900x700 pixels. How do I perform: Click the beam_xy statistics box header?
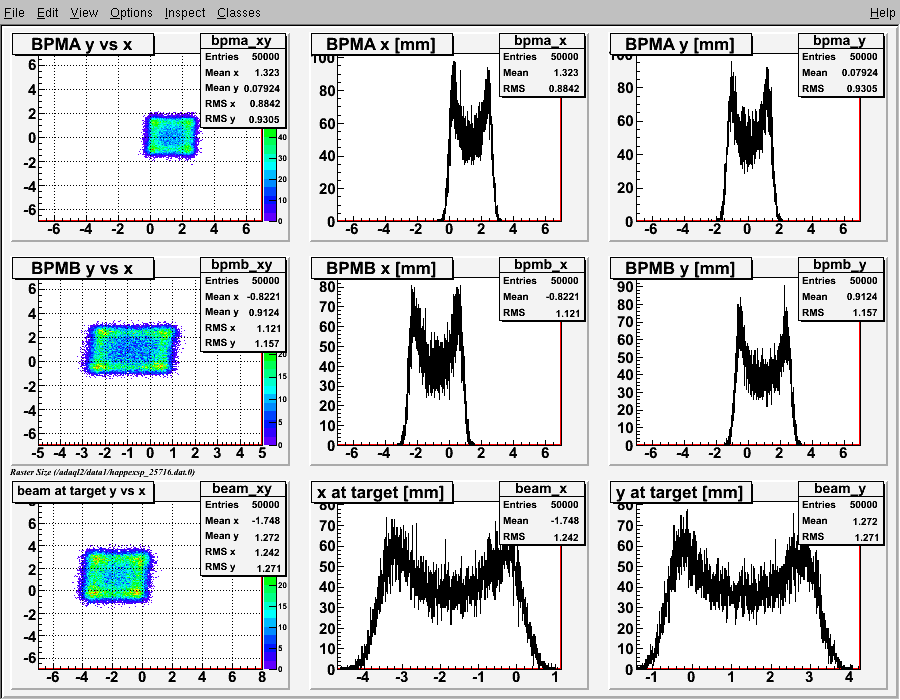[x=242, y=488]
